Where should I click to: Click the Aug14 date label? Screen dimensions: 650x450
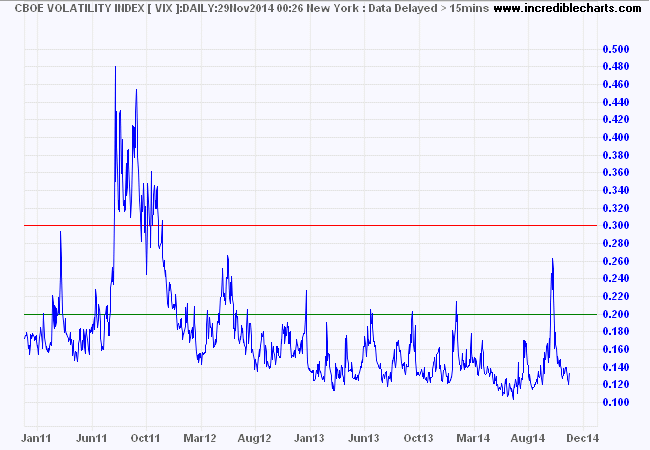point(528,438)
